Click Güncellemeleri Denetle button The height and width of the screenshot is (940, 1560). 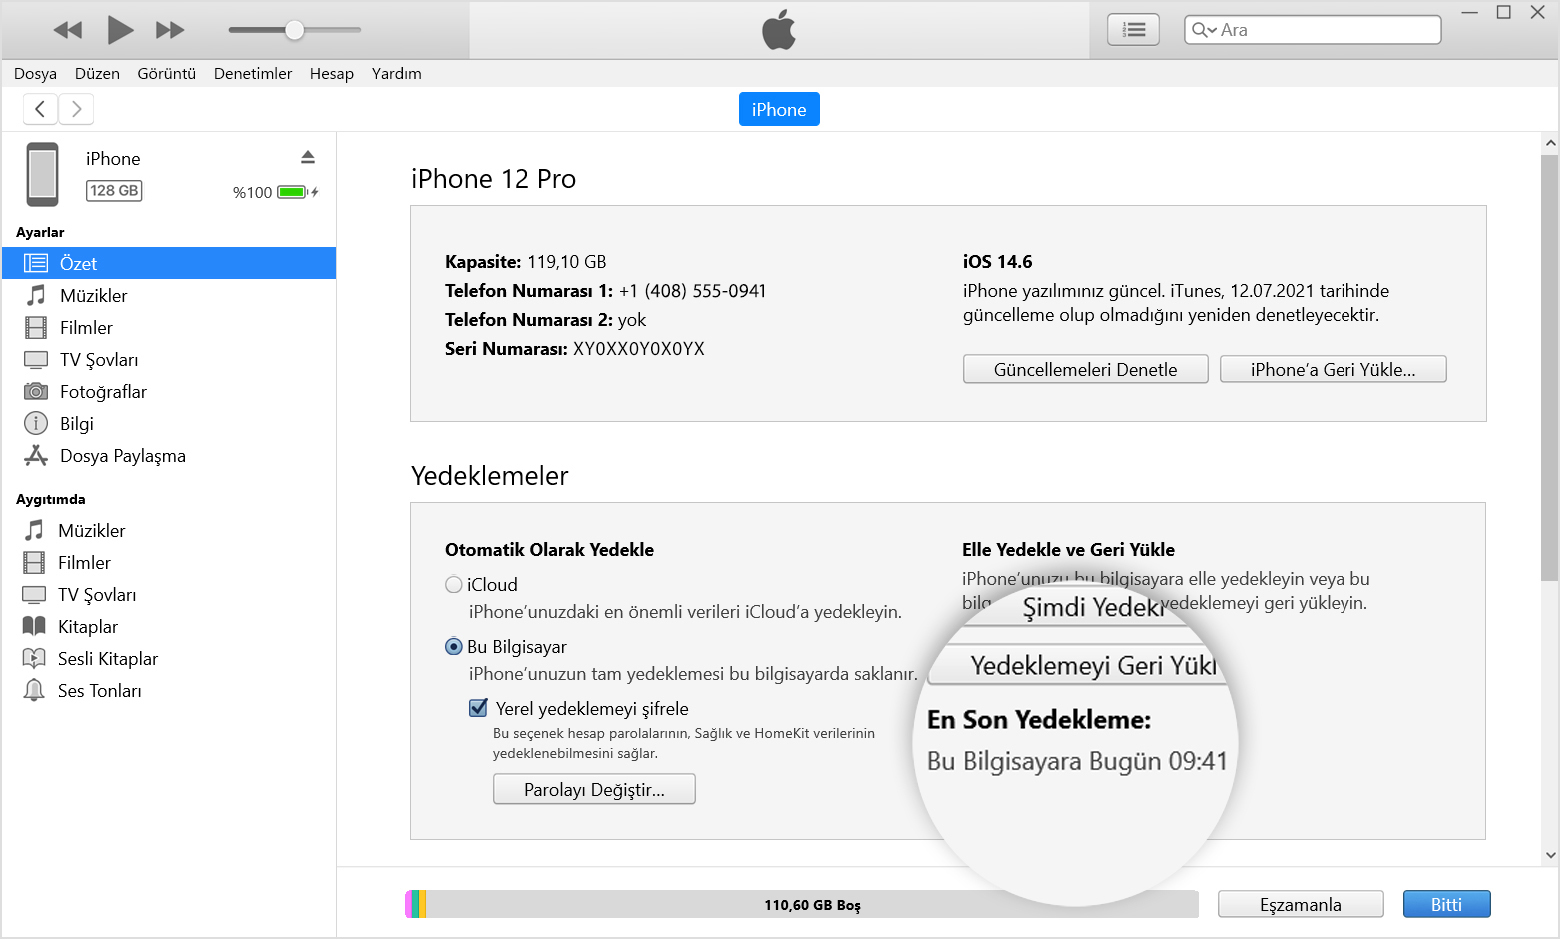(x=1085, y=370)
